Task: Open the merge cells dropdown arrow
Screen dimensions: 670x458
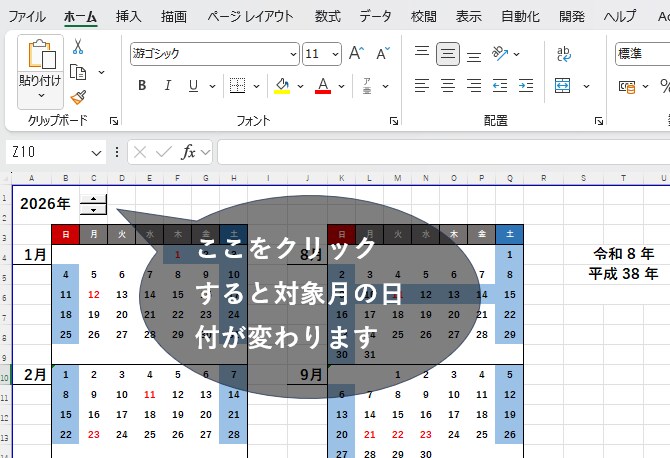Action: click(586, 86)
